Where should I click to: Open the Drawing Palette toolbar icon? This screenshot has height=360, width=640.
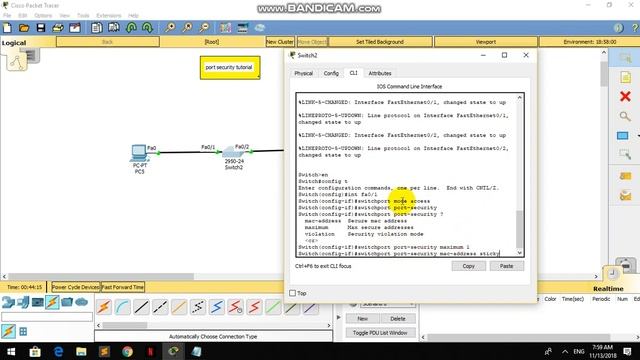pyautogui.click(x=225, y=28)
